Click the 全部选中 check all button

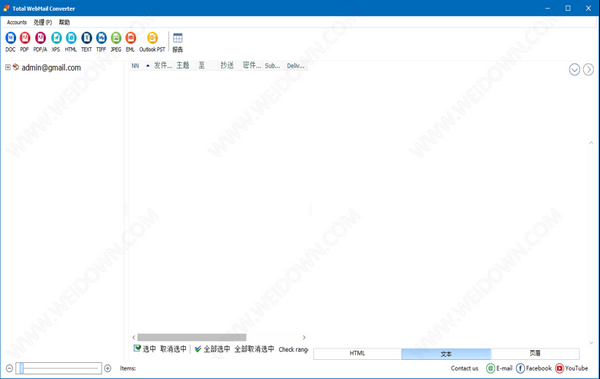(212, 349)
